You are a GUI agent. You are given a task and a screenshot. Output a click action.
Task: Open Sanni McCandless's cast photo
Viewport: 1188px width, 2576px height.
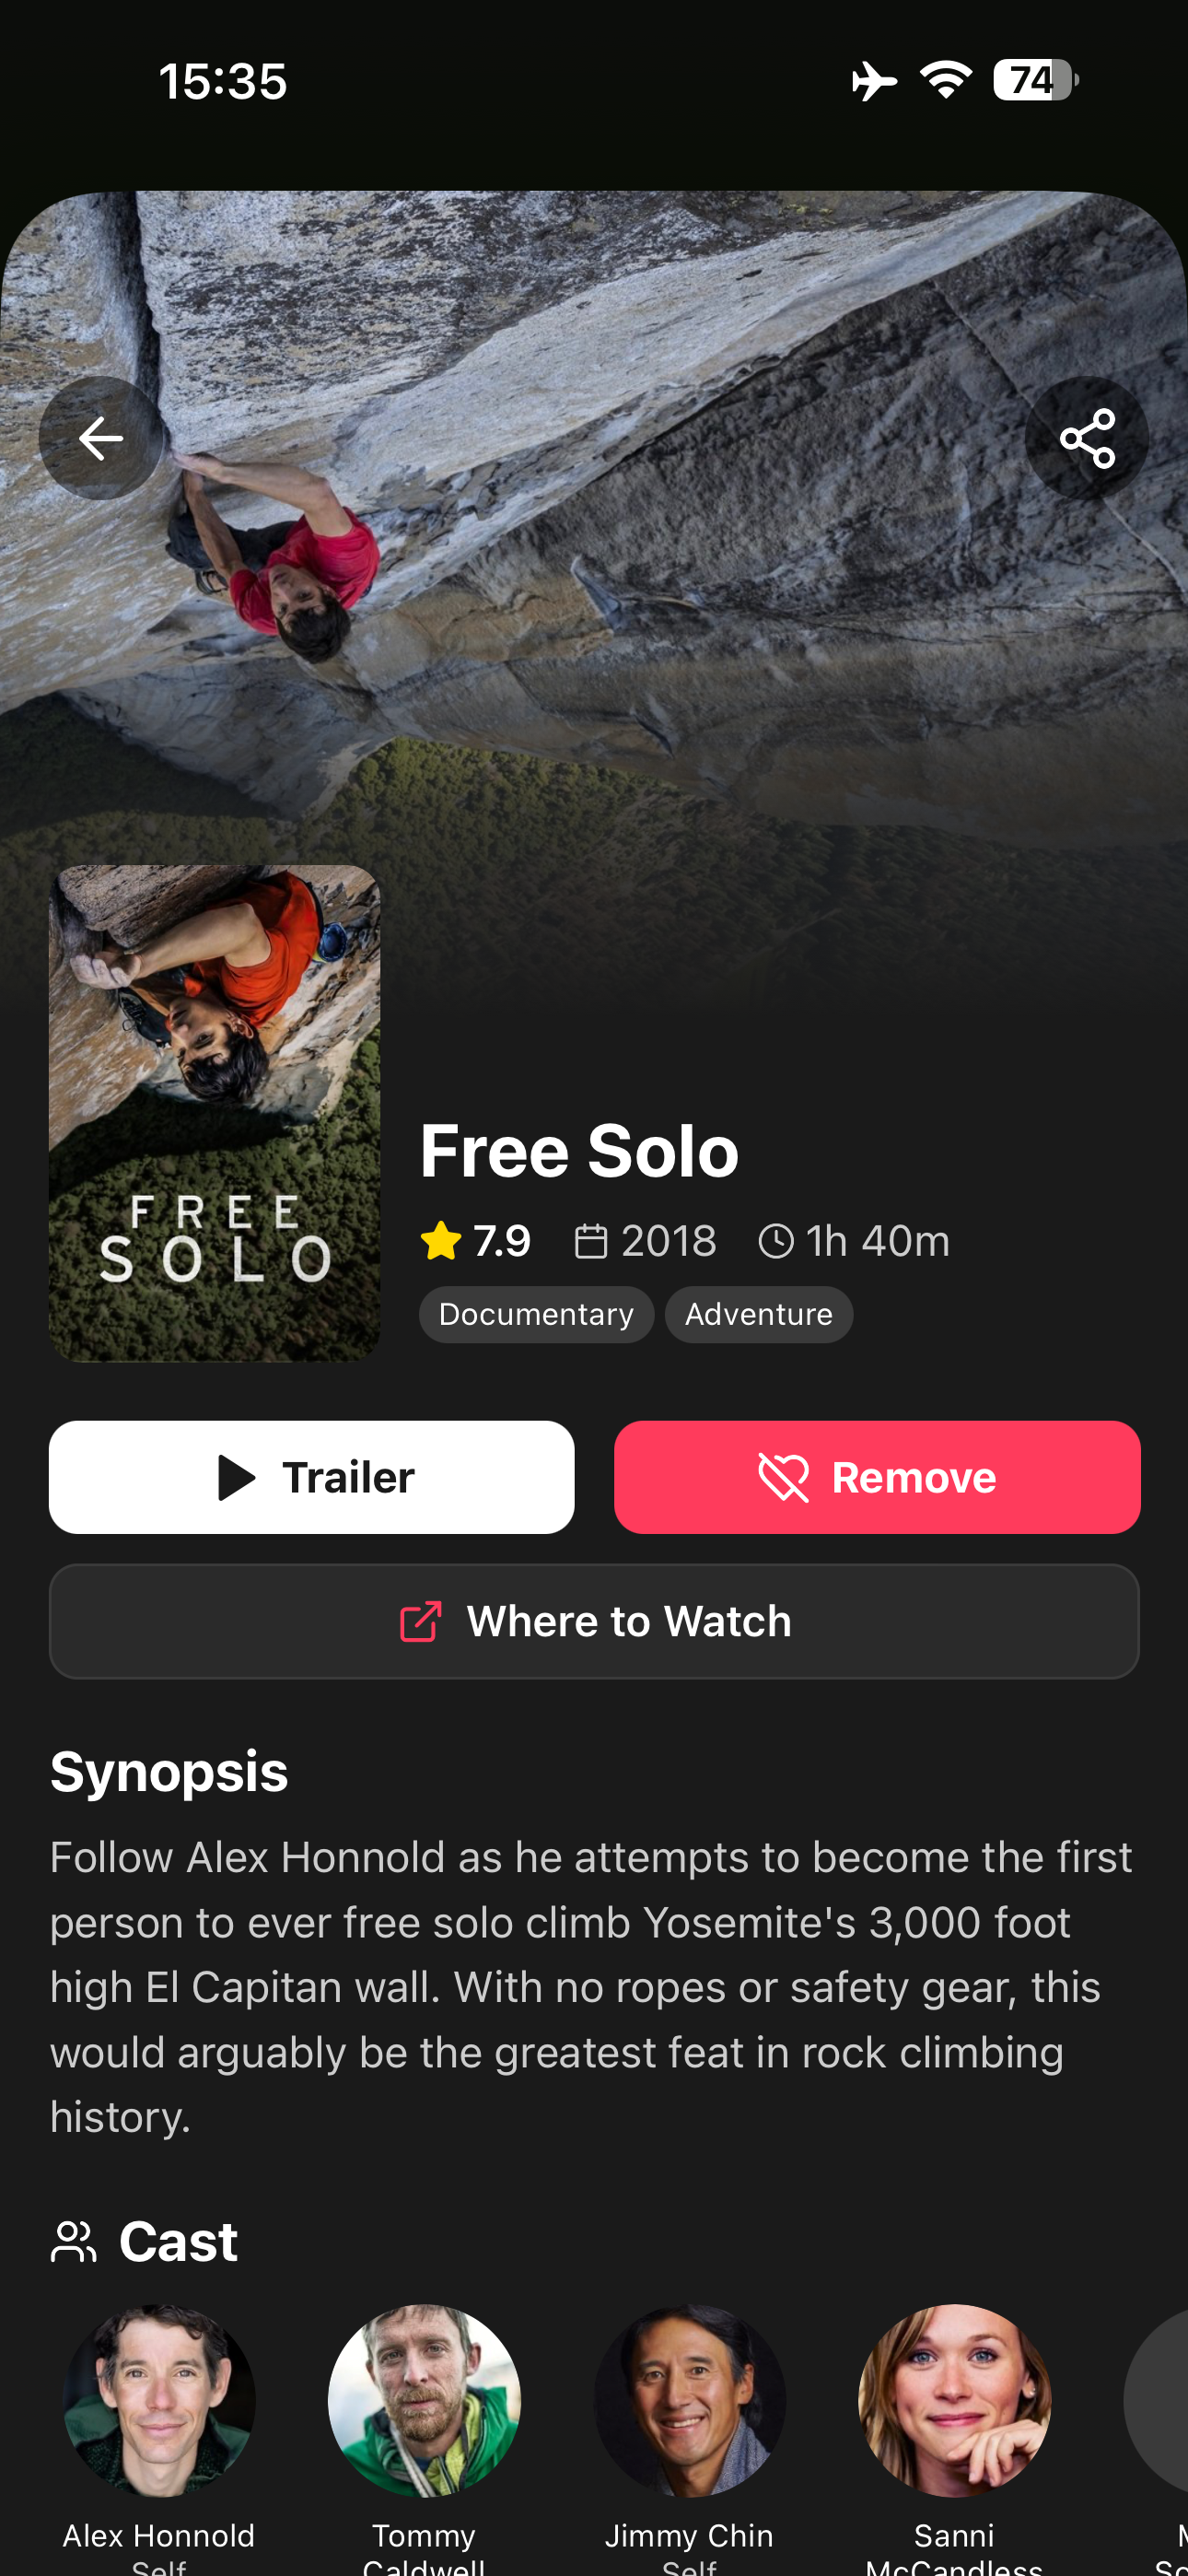(x=954, y=2400)
